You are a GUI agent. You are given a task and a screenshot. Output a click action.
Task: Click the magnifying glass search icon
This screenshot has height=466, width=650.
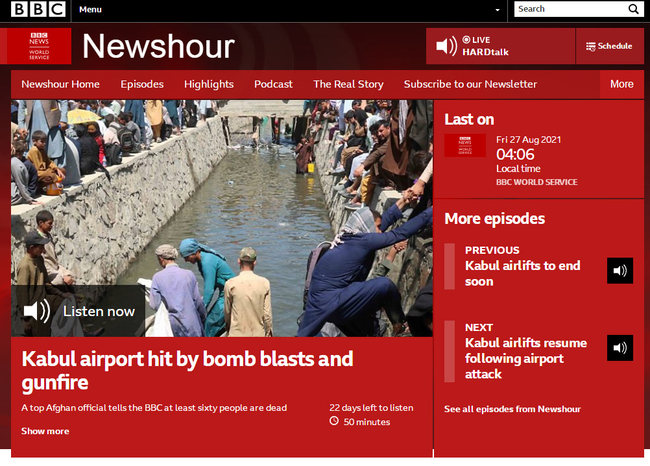[x=634, y=9]
